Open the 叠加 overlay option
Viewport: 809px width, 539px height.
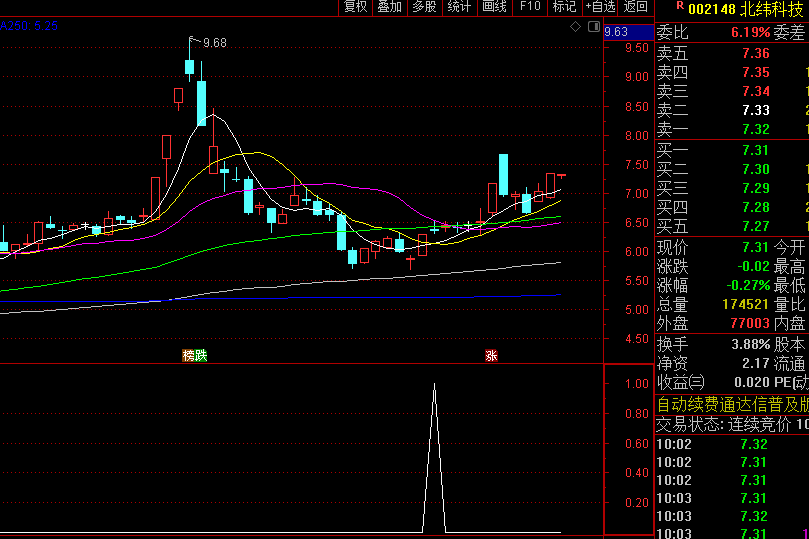389,7
